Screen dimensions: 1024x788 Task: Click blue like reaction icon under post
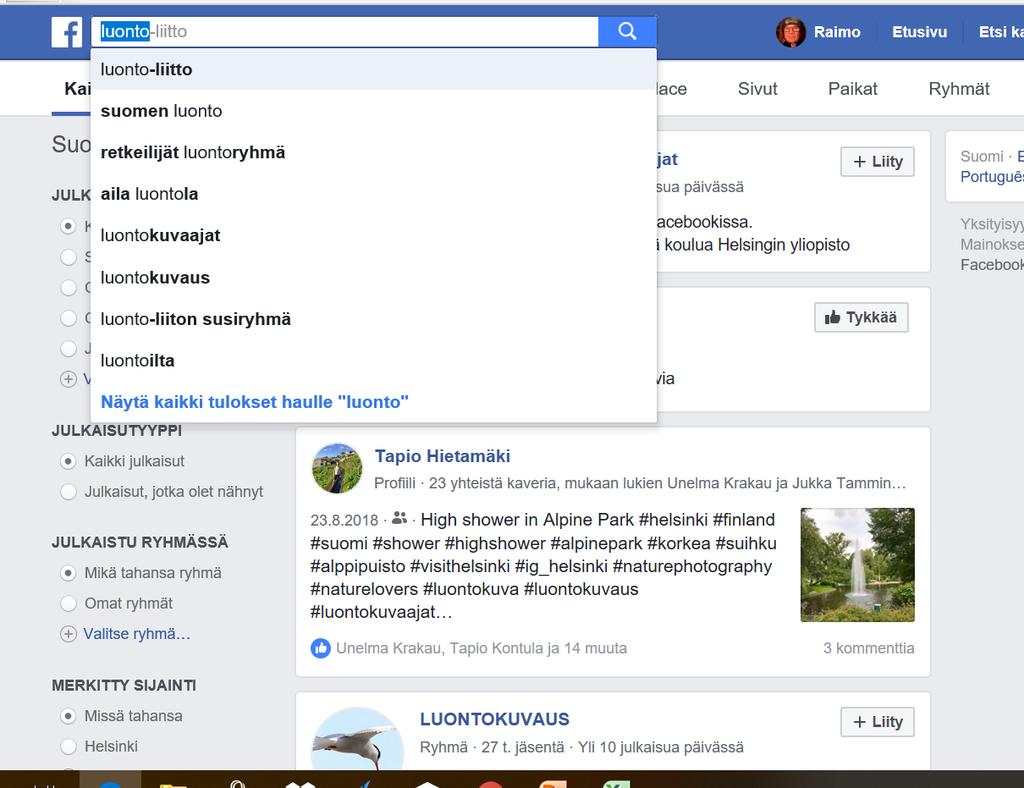(321, 648)
